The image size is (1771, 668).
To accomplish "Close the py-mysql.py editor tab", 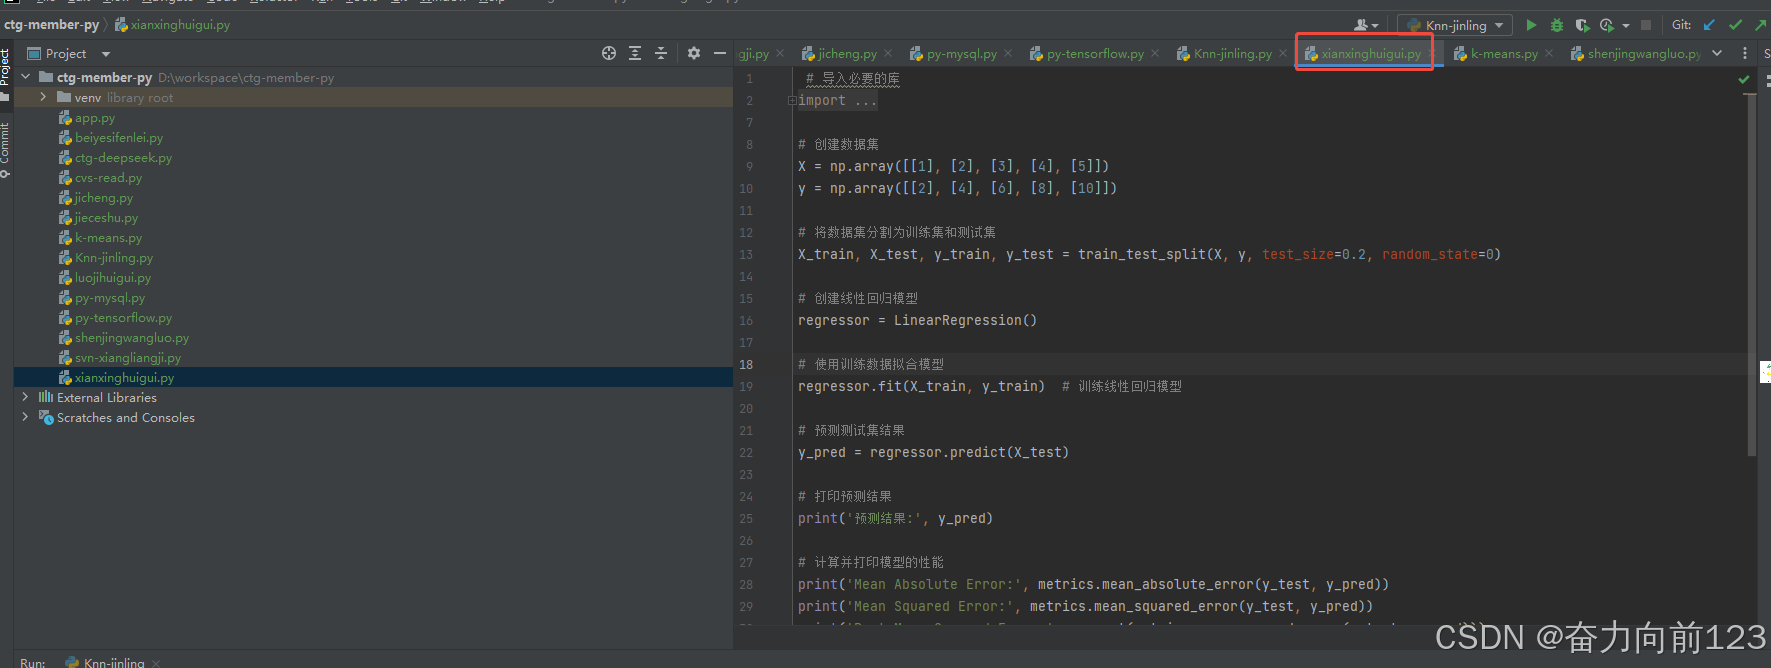I will point(1008,53).
